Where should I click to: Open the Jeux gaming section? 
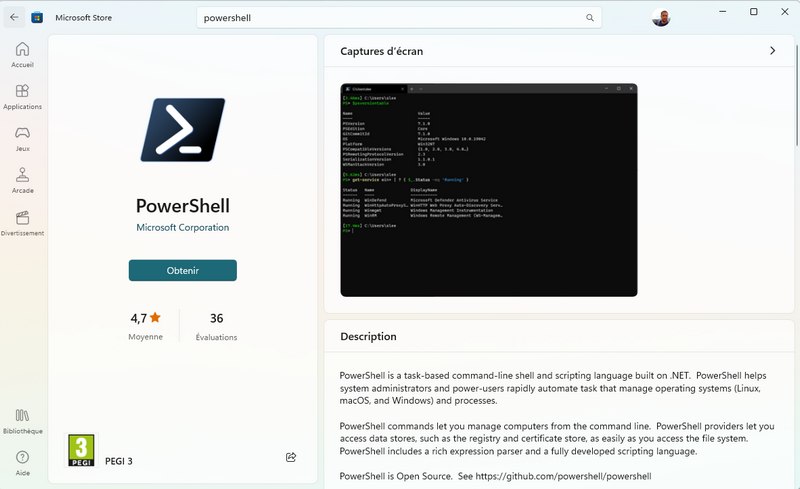tap(22, 138)
